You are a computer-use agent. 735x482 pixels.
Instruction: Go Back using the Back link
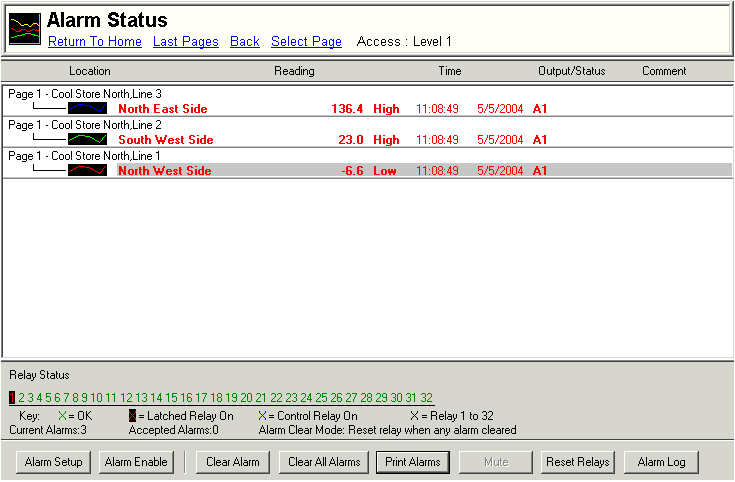(245, 41)
